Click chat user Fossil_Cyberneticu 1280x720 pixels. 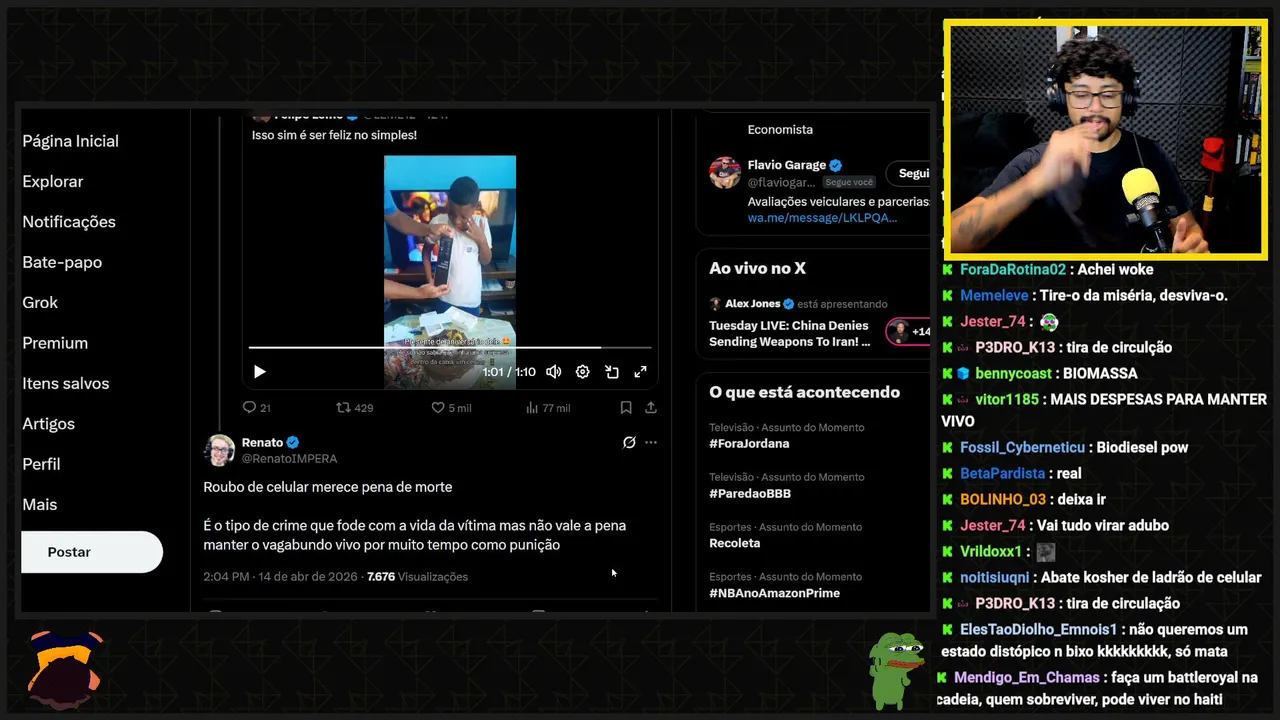(1022, 448)
